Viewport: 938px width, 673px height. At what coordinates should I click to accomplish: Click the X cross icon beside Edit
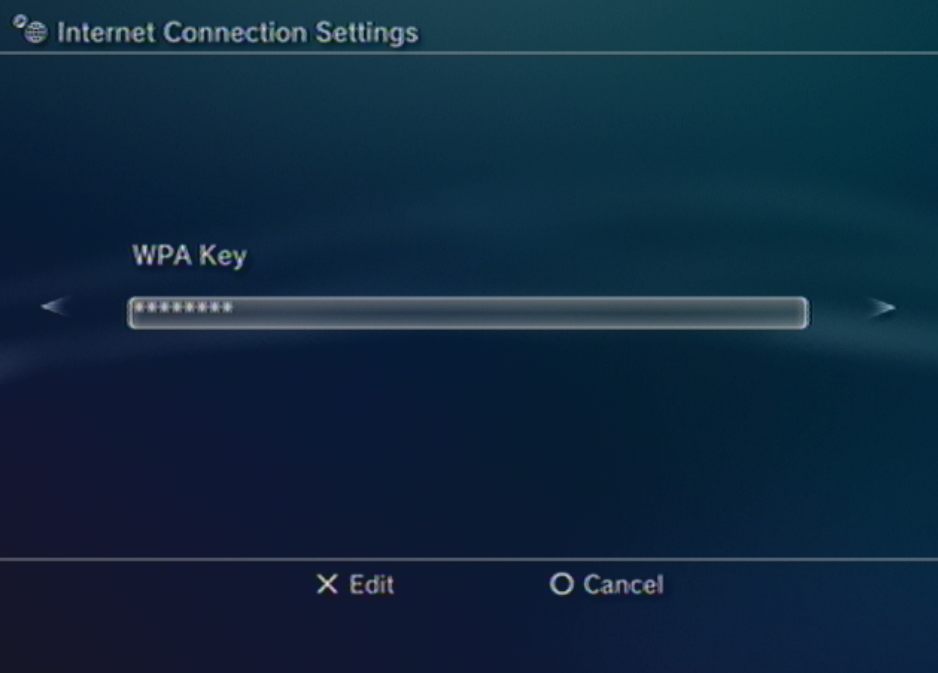click(x=326, y=584)
